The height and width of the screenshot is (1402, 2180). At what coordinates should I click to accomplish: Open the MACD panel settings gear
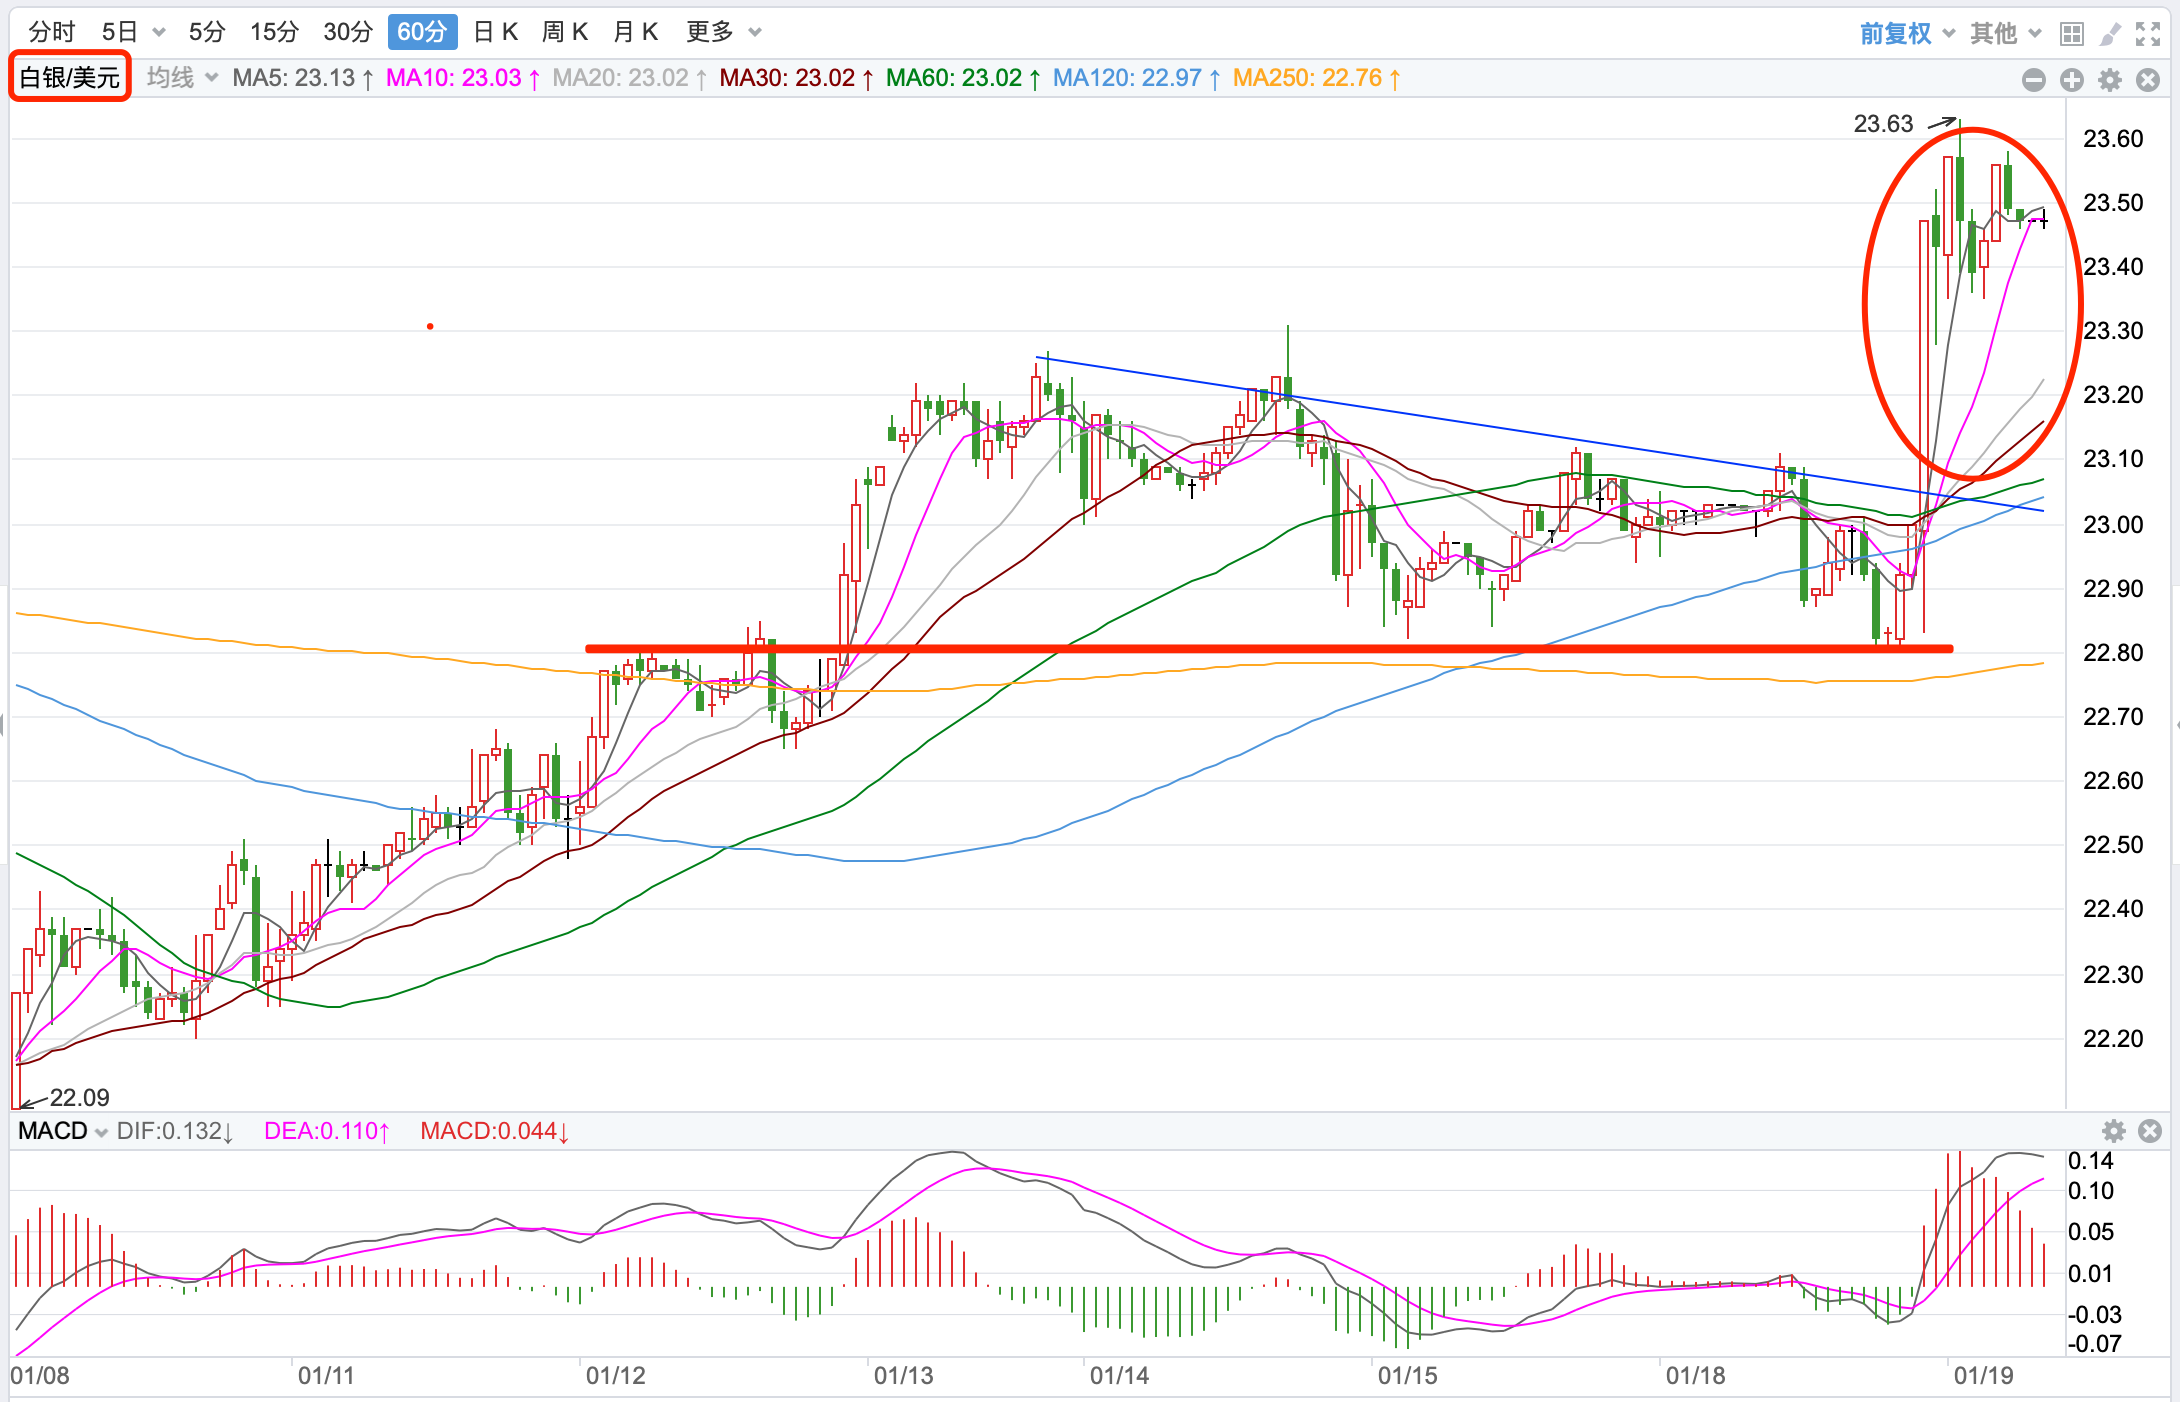[x=2113, y=1131]
